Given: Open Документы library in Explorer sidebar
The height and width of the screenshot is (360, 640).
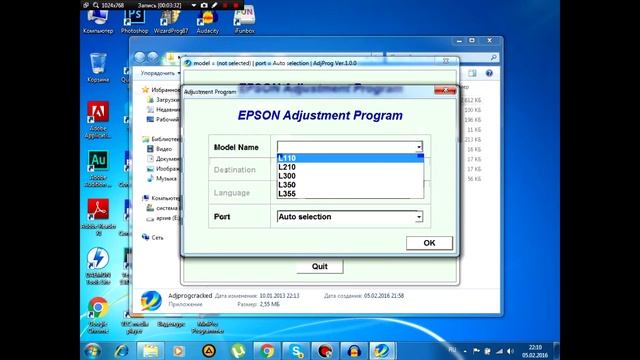Looking at the screenshot, I should point(163,159).
